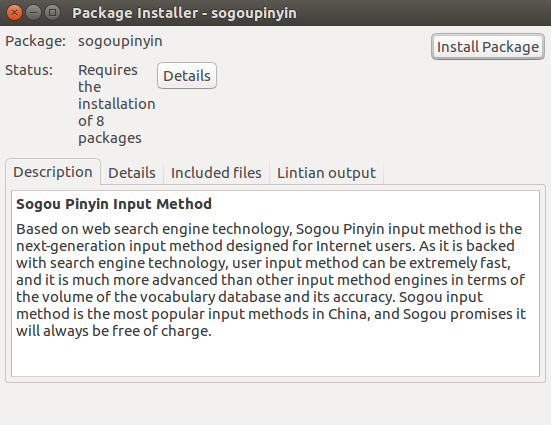Click the Sogou Pinyin Input Method heading
The width and height of the screenshot is (551, 425).
pyautogui.click(x=114, y=204)
